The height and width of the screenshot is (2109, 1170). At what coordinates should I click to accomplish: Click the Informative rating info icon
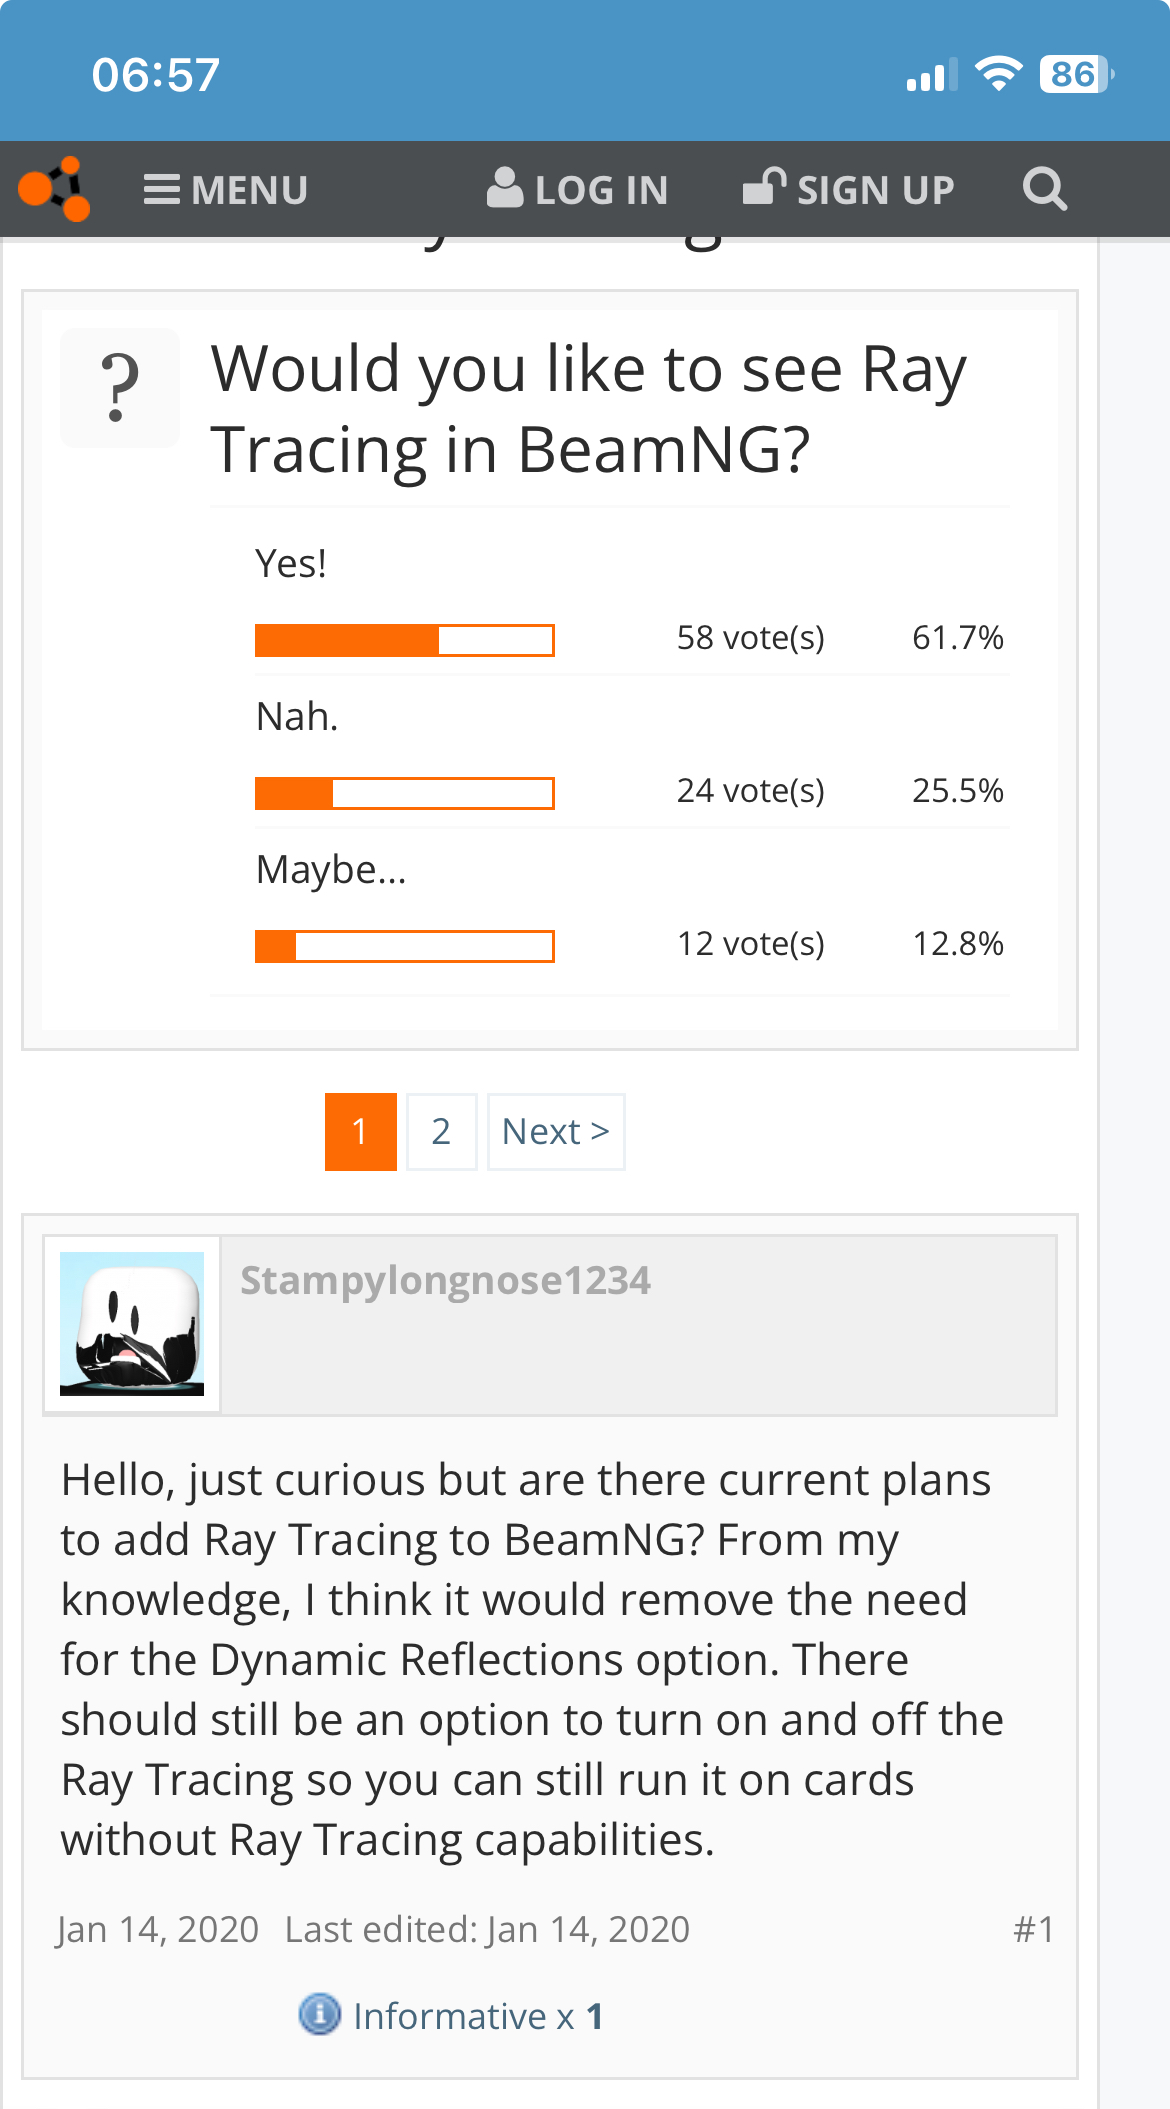320,2014
